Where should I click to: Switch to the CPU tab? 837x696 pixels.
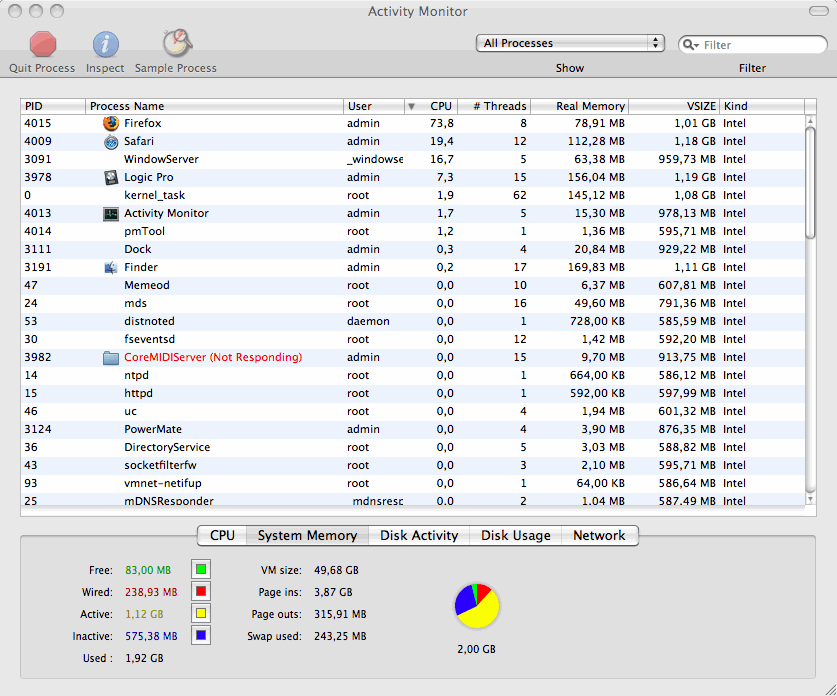pyautogui.click(x=222, y=535)
